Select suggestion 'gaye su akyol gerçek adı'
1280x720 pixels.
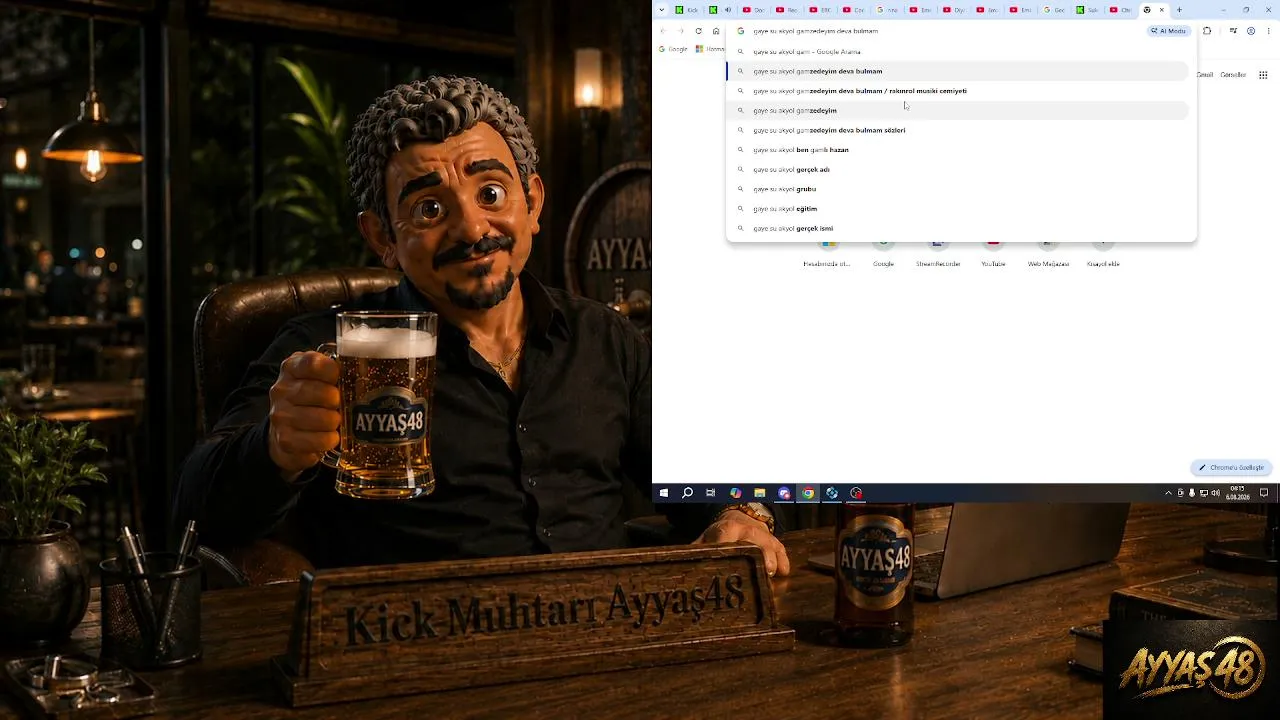957,169
